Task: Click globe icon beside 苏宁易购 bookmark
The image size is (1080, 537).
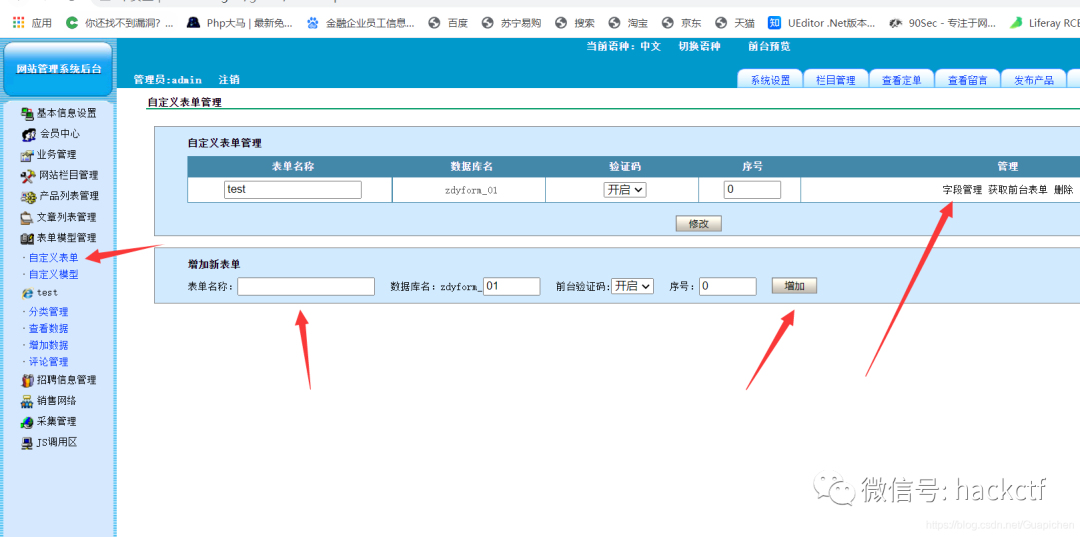Action: [x=488, y=23]
